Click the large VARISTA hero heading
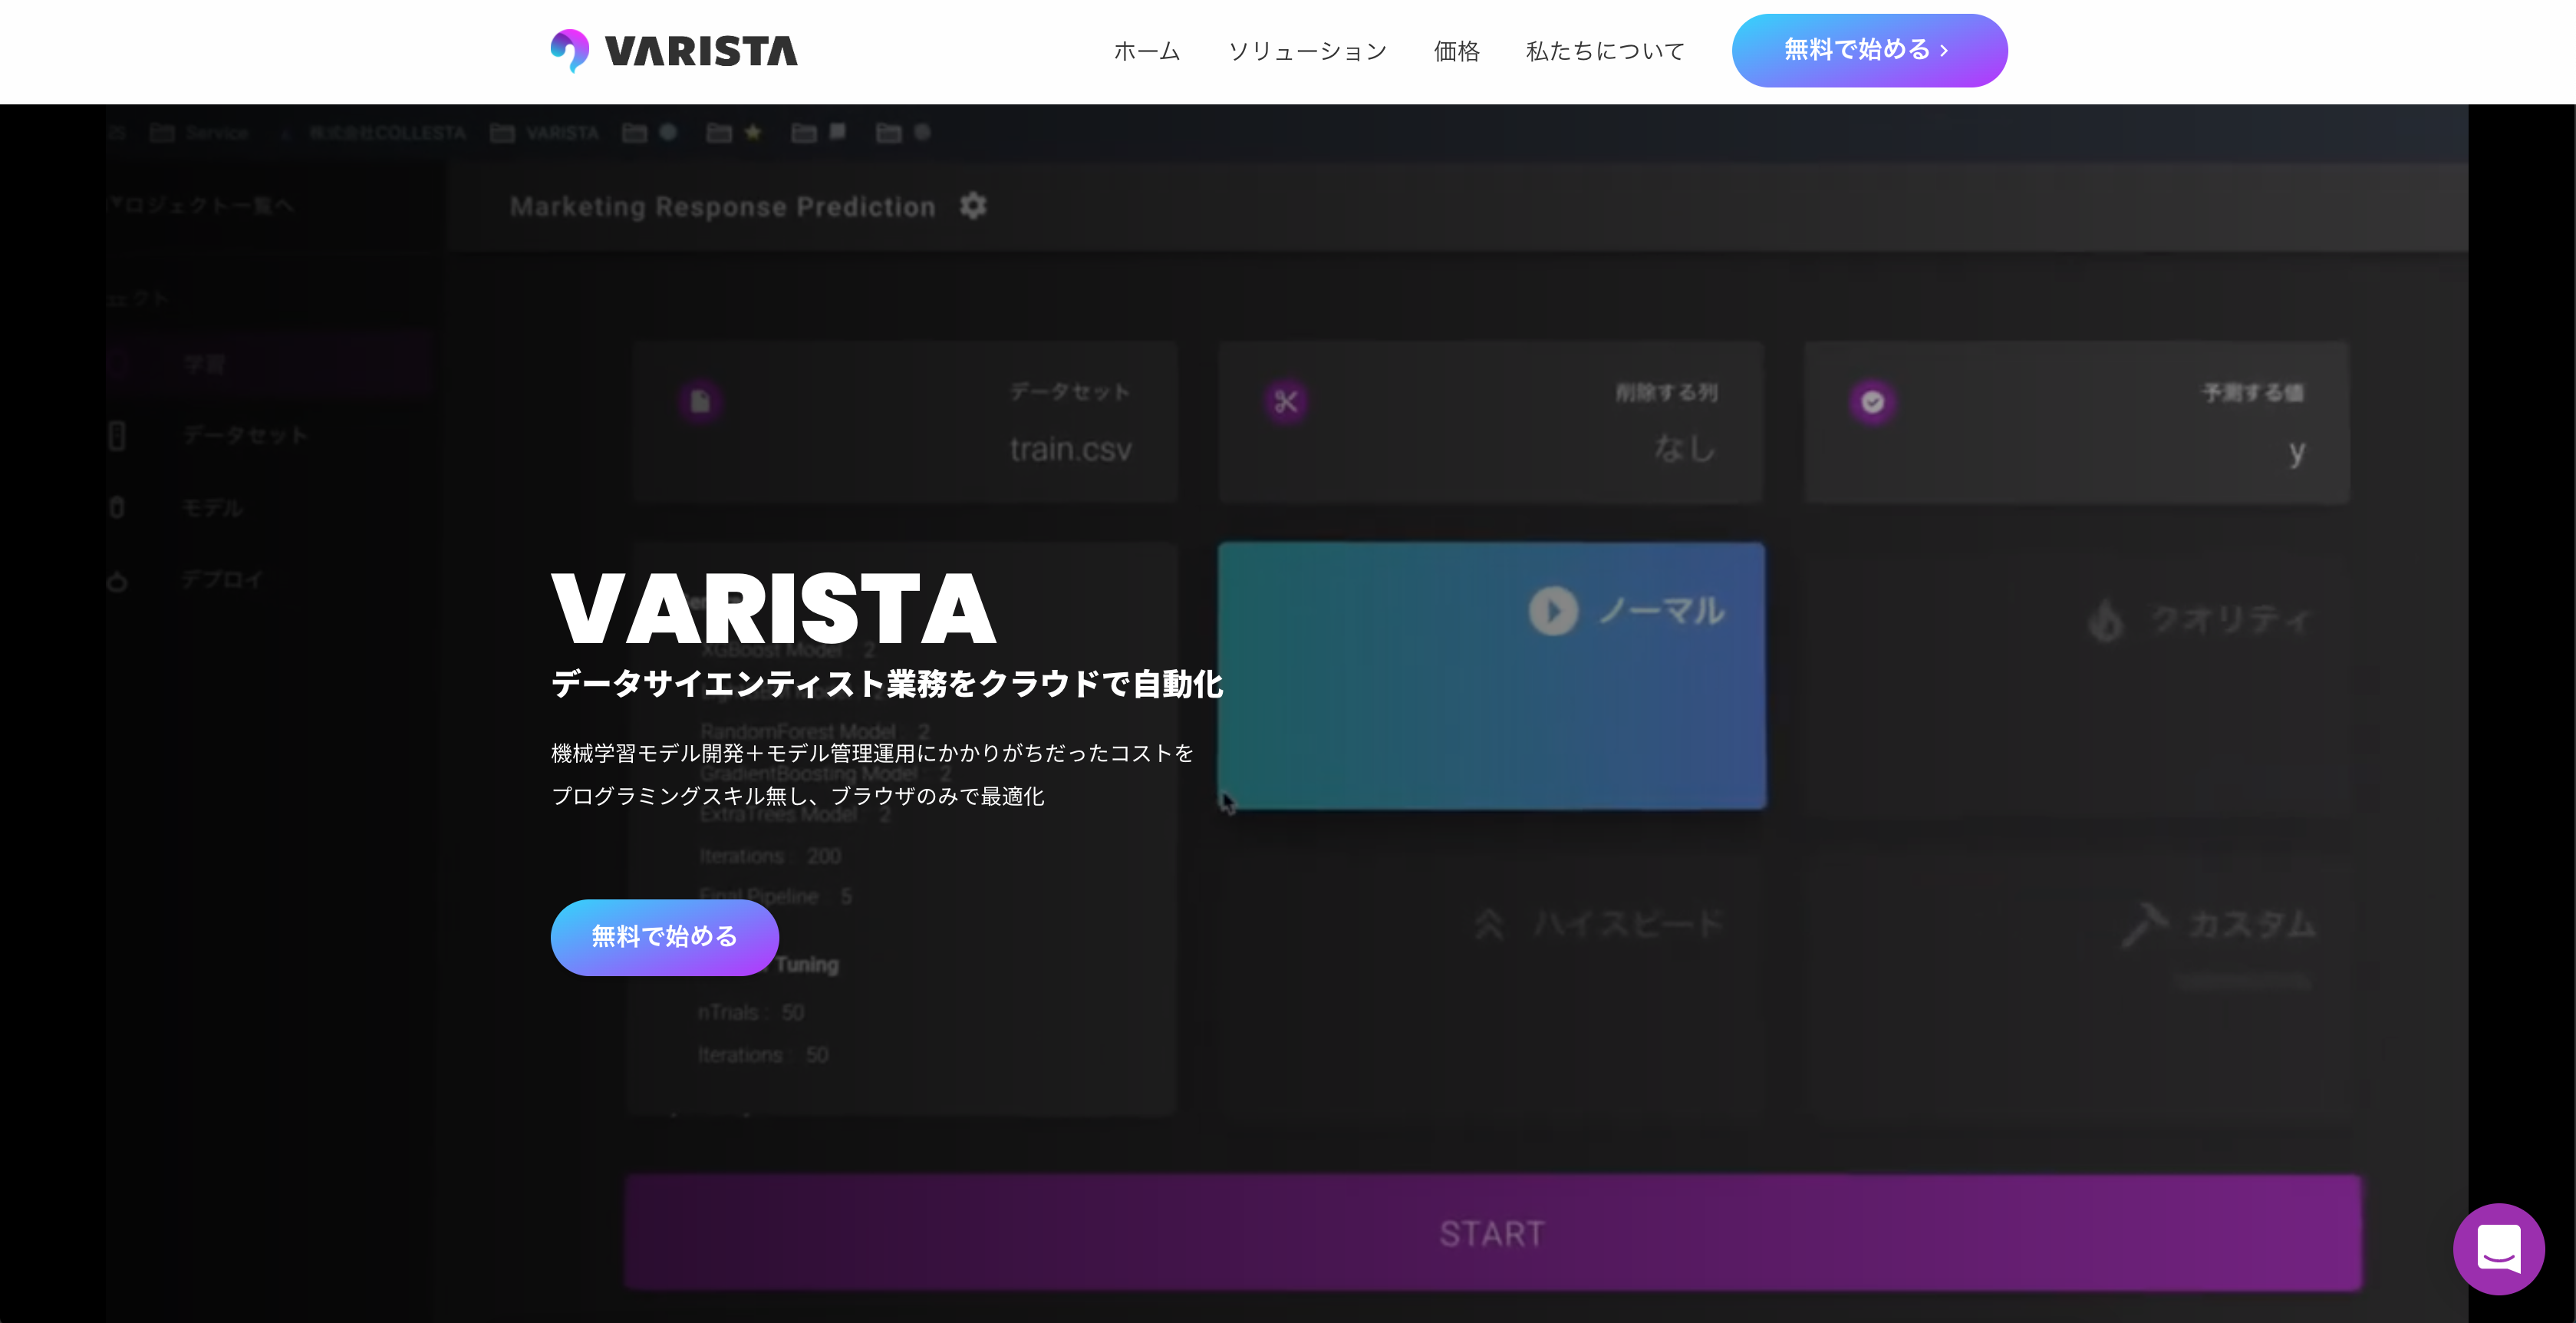Screen dimensions: 2576x1323 (774, 609)
